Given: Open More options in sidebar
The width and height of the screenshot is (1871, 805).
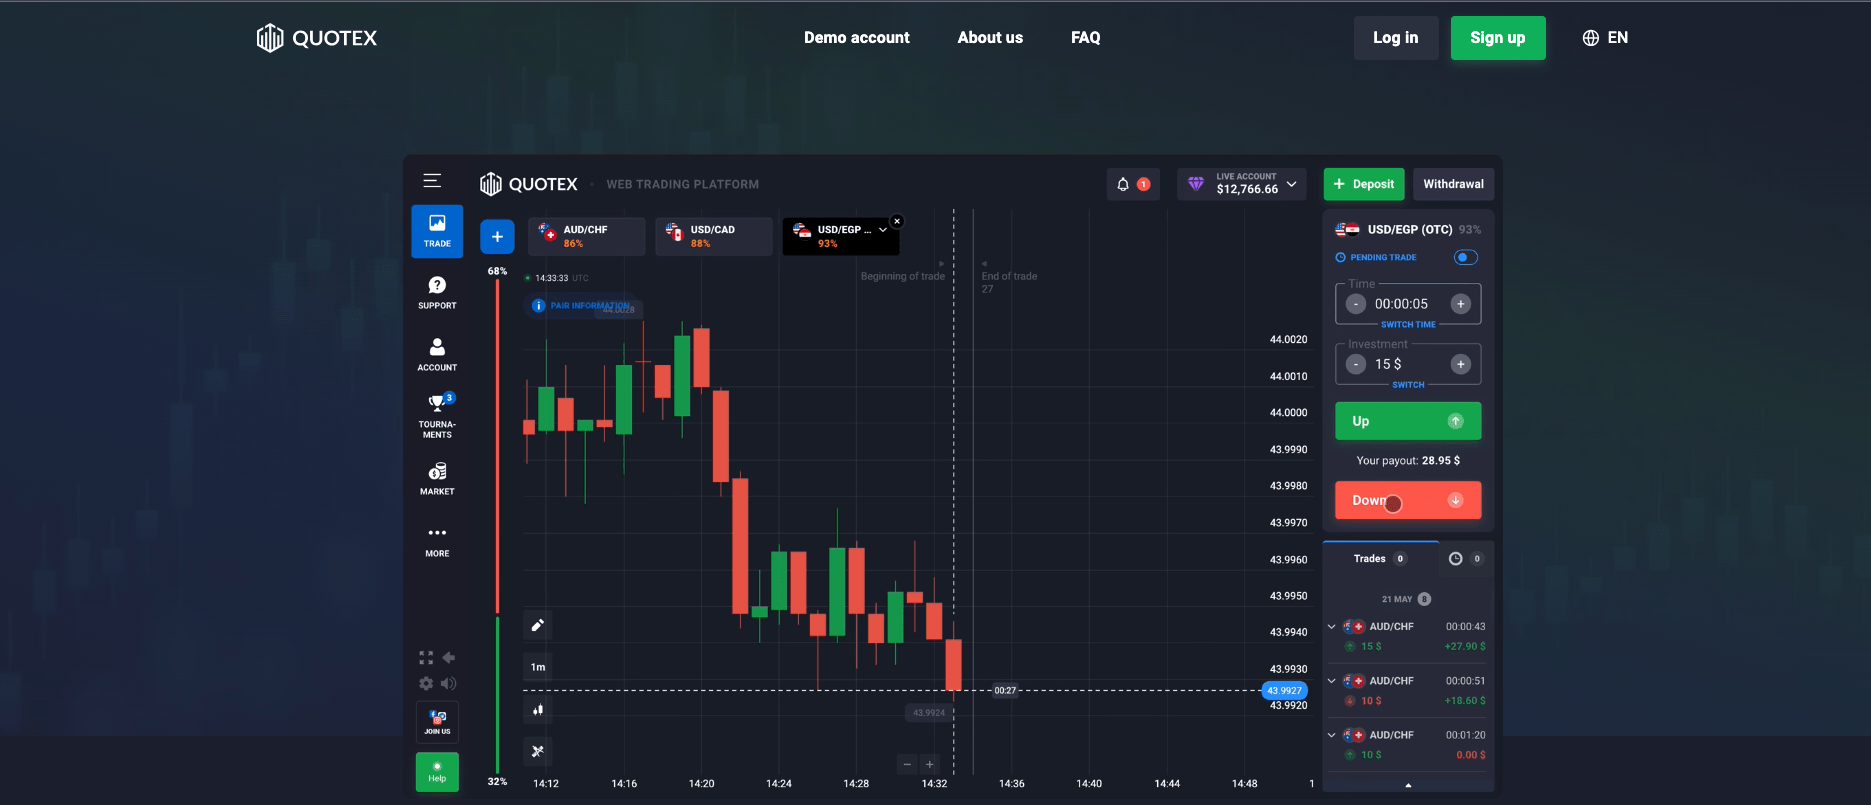Looking at the screenshot, I should [437, 541].
